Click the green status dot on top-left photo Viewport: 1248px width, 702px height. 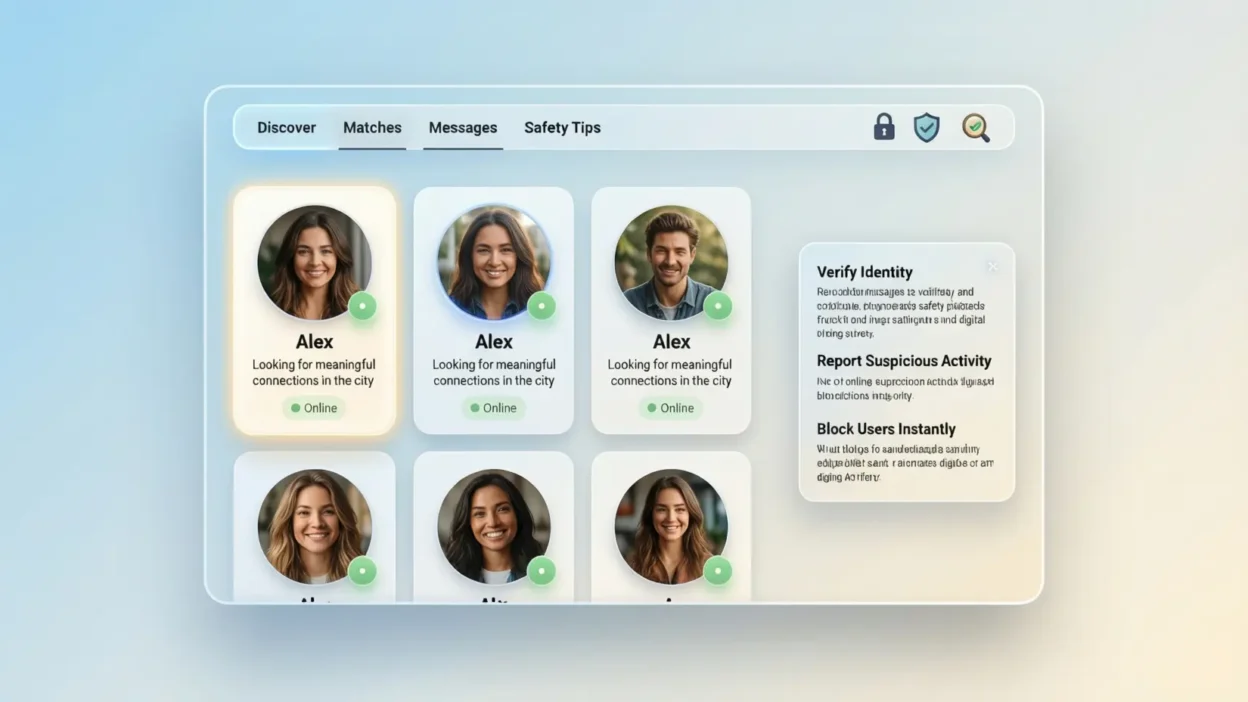pos(362,306)
